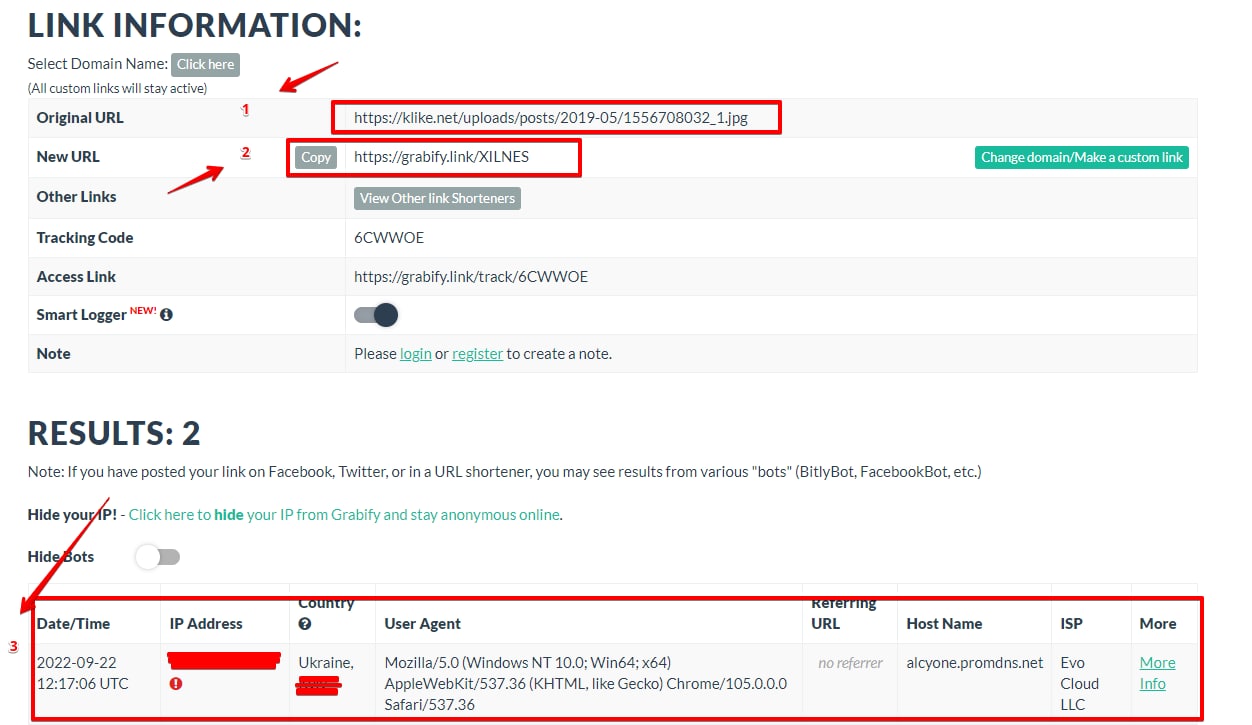Click access link grabify.link/track/6CWWOE text
The height and width of the screenshot is (725, 1252).
471,277
